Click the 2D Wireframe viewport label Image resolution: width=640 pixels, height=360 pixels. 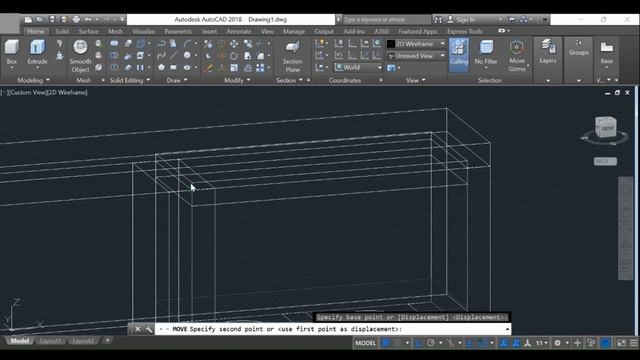tap(68, 93)
